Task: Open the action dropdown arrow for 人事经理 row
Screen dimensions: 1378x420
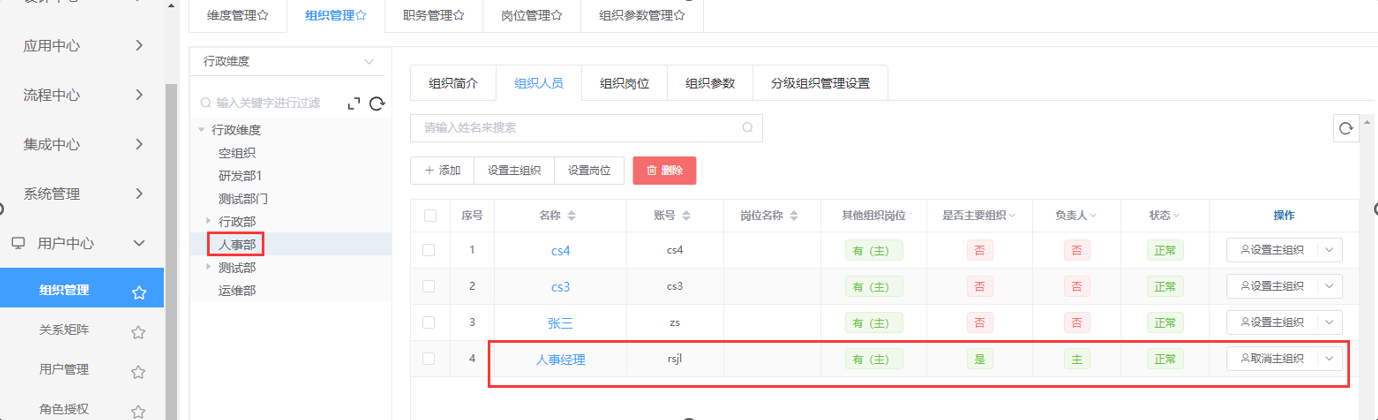Action: coord(1329,358)
